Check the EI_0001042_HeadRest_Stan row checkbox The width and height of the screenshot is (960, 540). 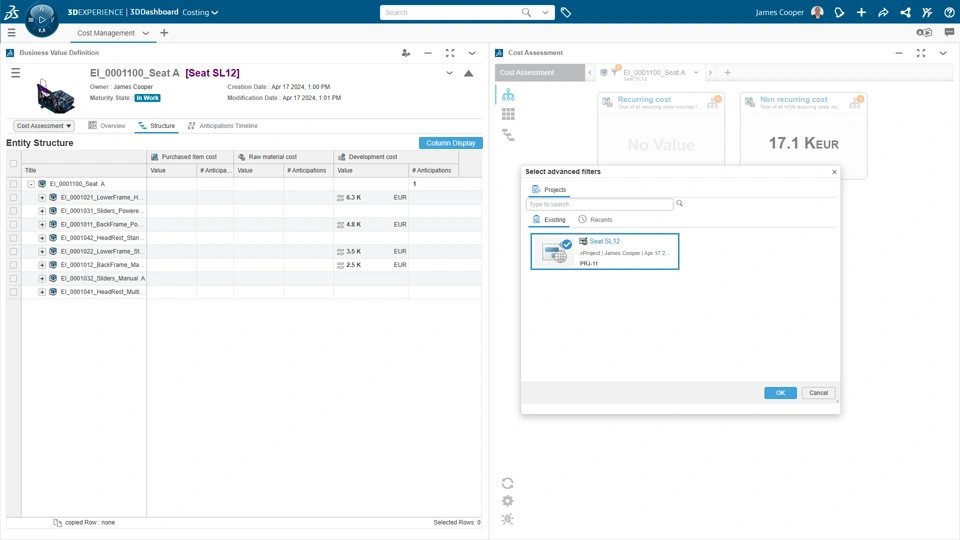pyautogui.click(x=13, y=238)
